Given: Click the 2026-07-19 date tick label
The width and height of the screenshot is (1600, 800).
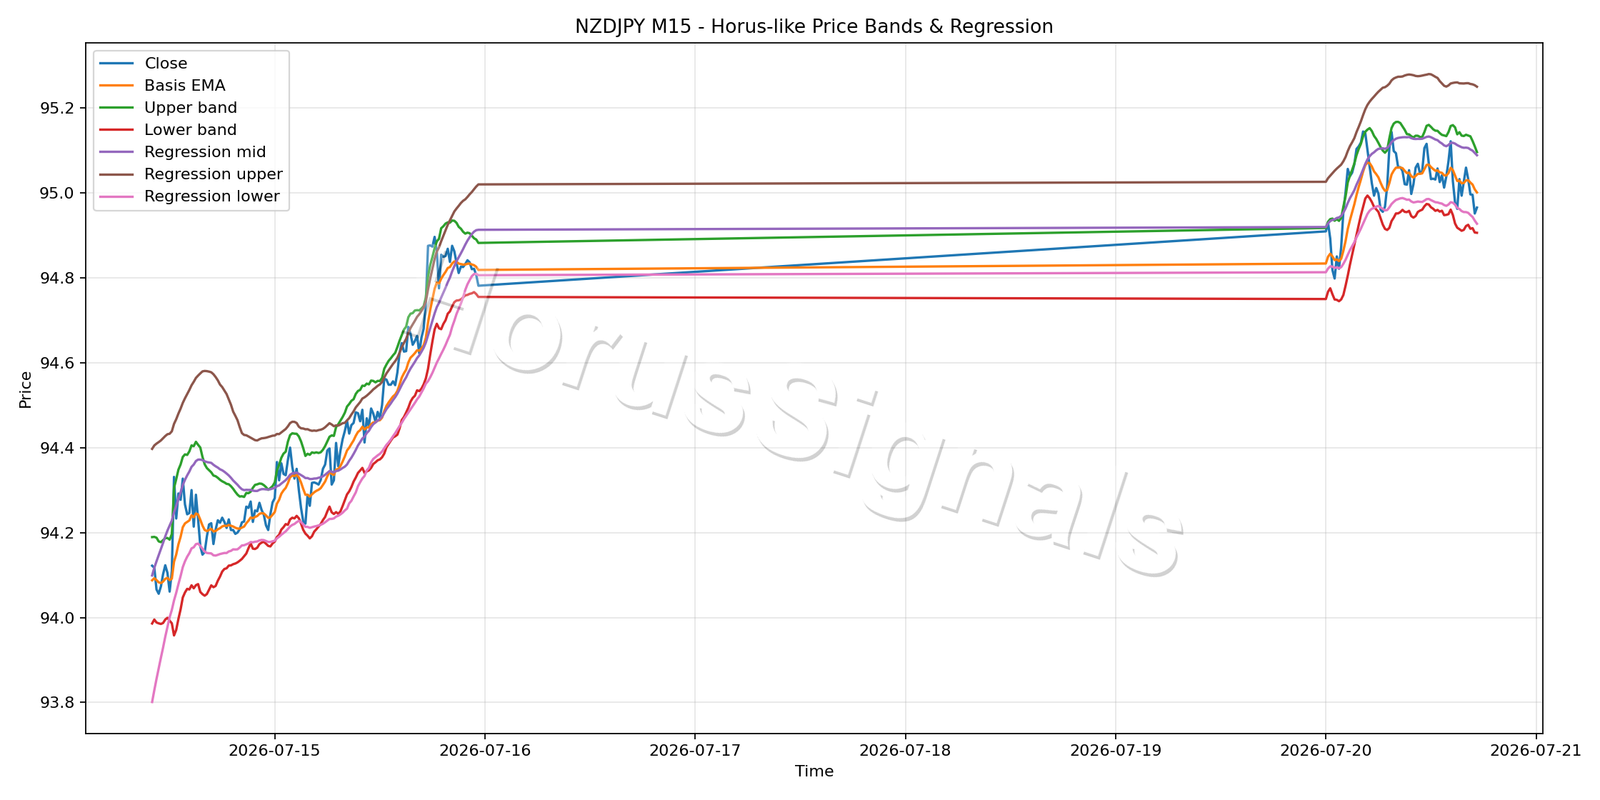Looking at the screenshot, I should pyautogui.click(x=1115, y=750).
